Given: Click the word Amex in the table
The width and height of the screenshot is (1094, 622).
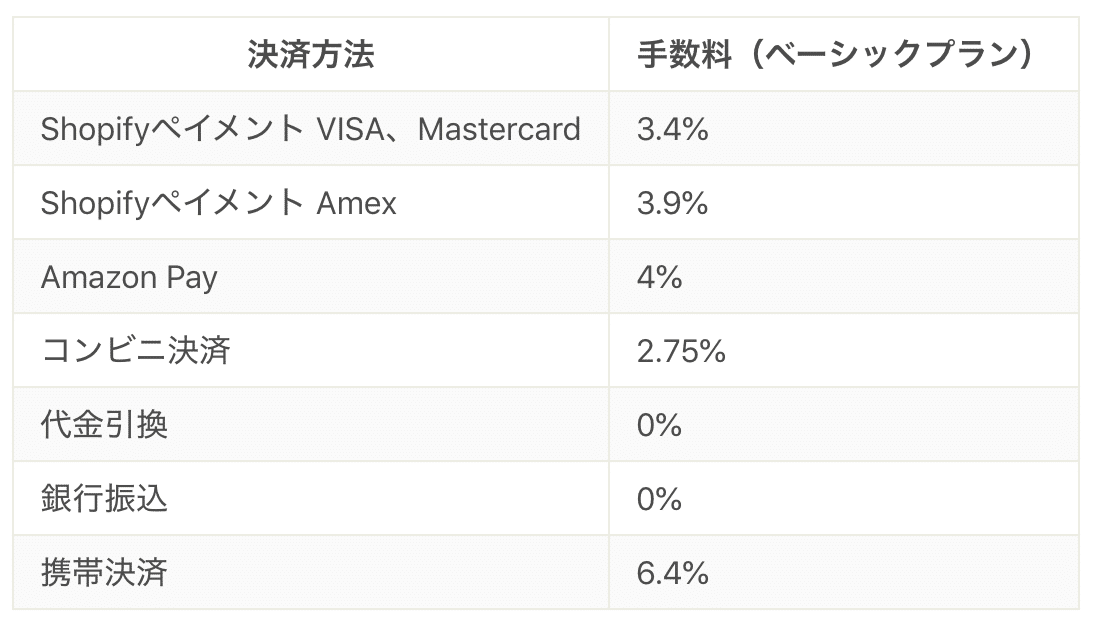Looking at the screenshot, I should click(x=357, y=203).
